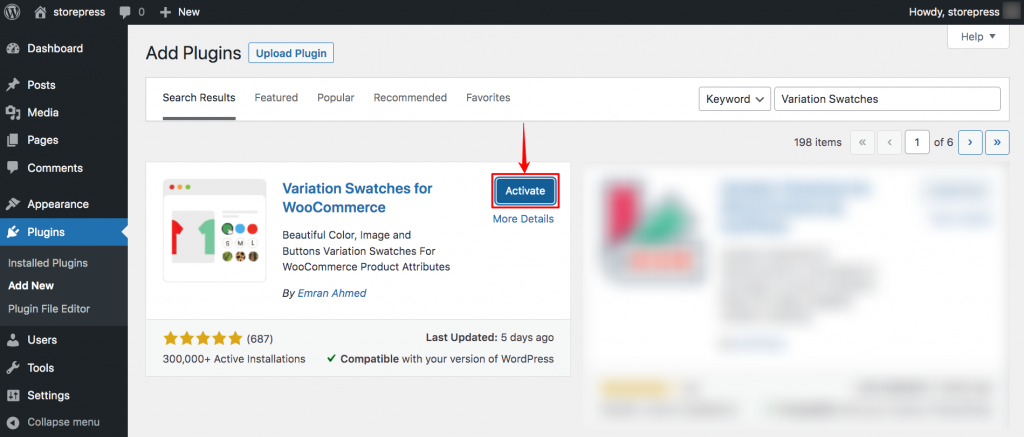Click the WordPress logo icon
Screen dimensions: 1024x437
pos(13,12)
